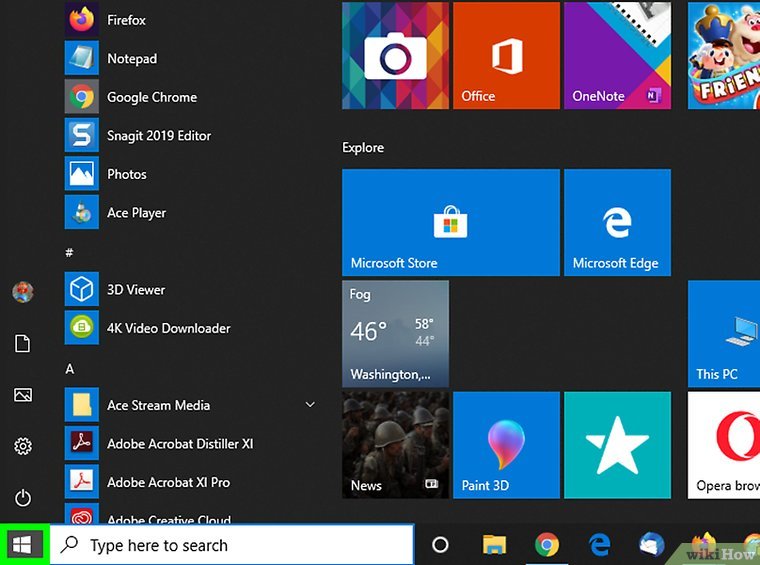
Task: Open the # section header index
Action: click(x=70, y=252)
